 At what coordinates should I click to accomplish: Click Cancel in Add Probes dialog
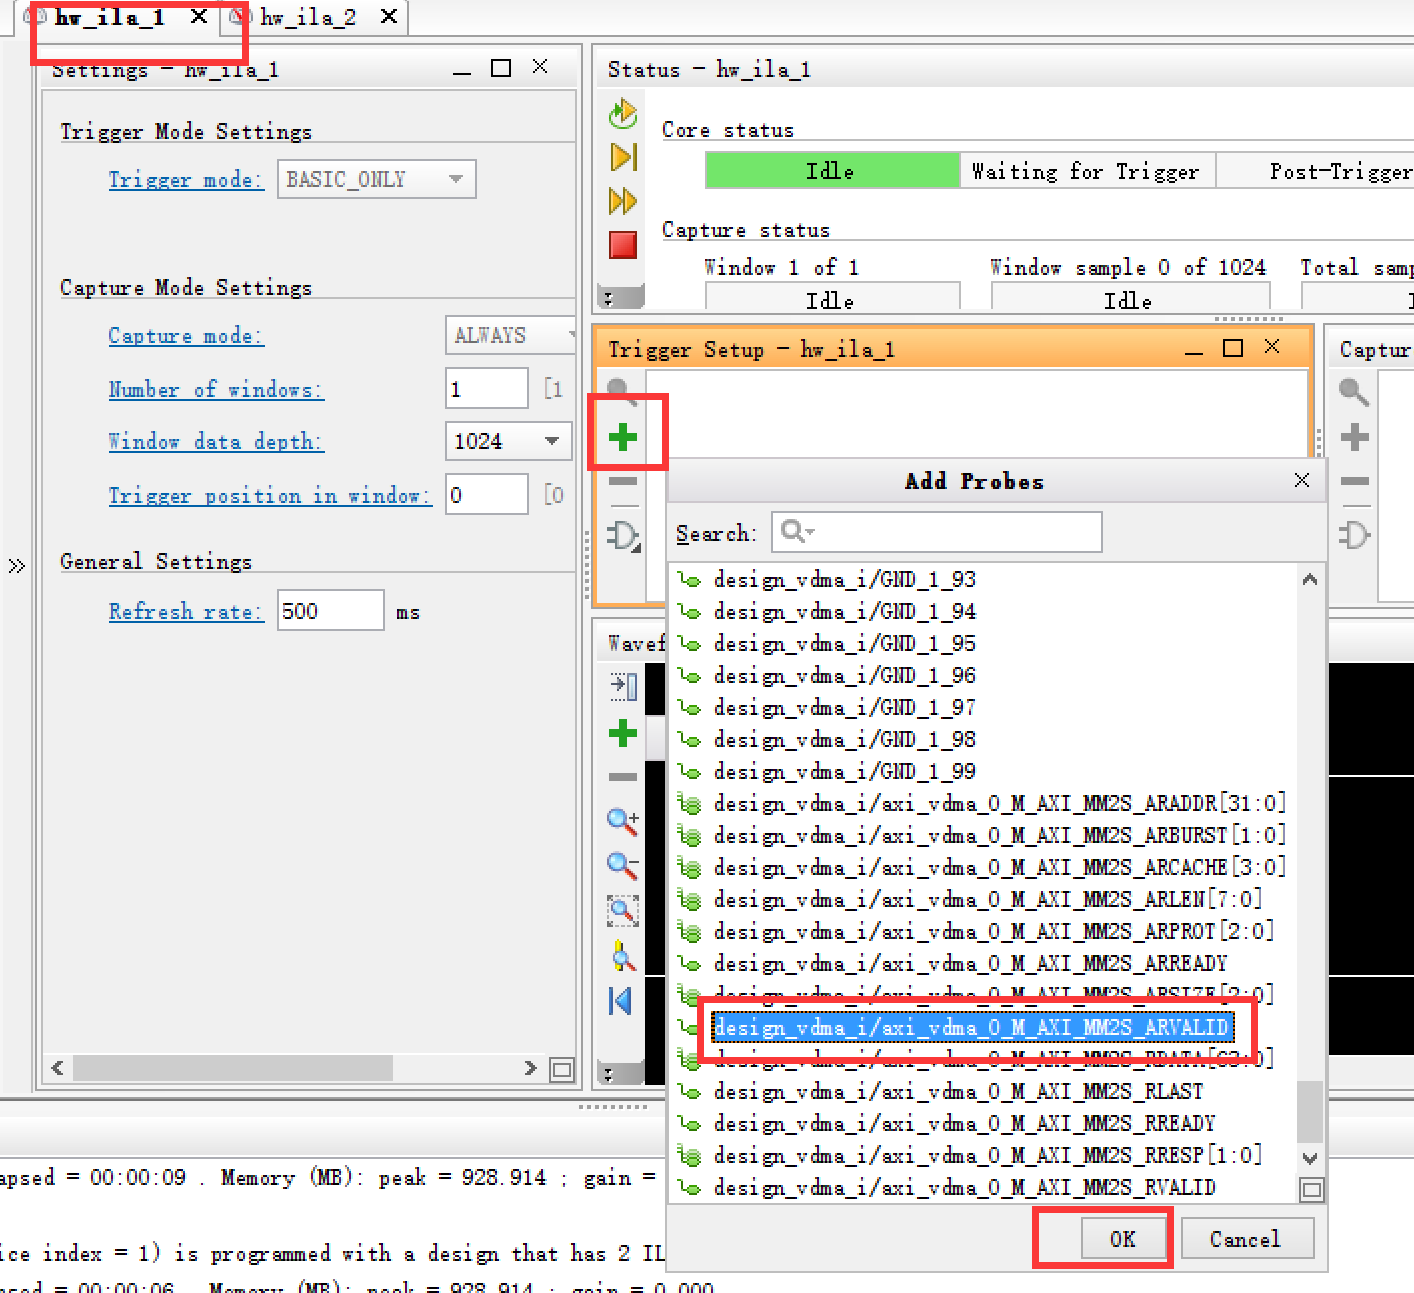tap(1245, 1239)
